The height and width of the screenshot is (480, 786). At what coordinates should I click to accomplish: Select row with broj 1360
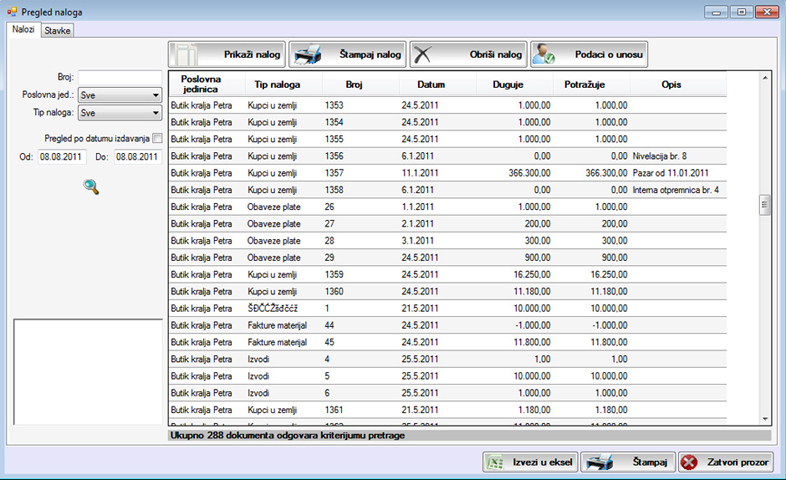[x=448, y=292]
